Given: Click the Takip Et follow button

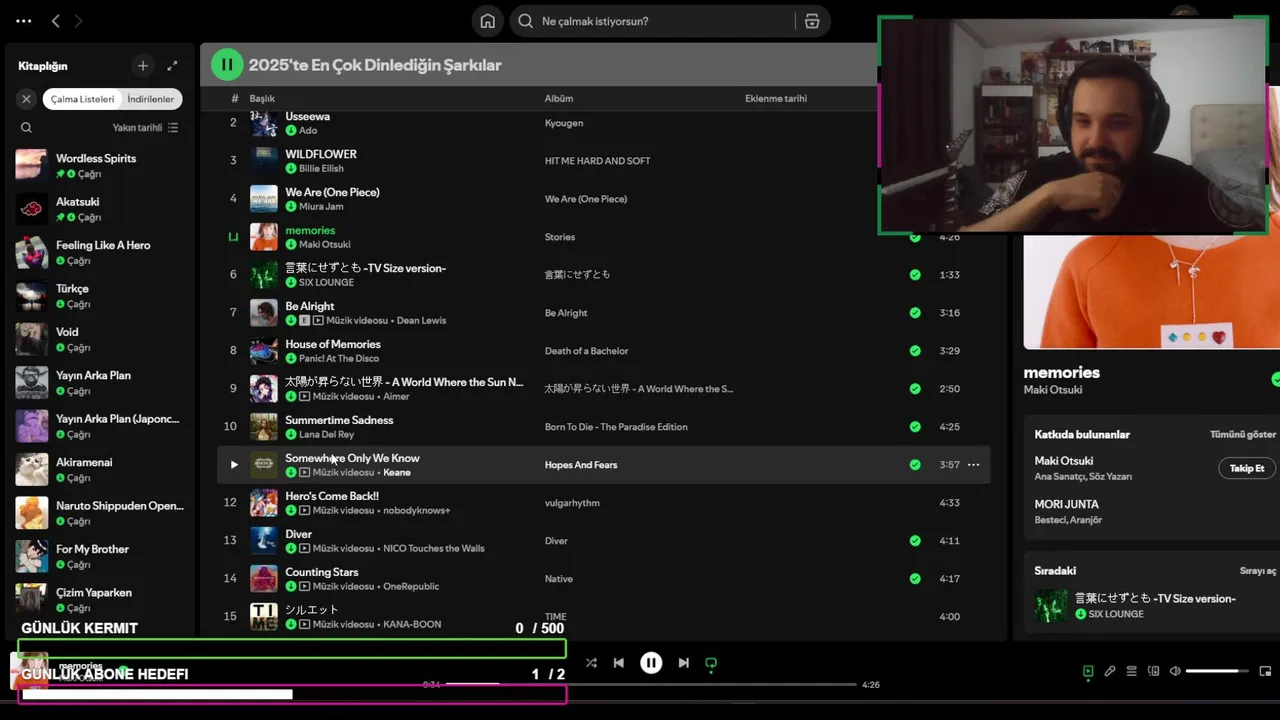Looking at the screenshot, I should pyautogui.click(x=1246, y=468).
